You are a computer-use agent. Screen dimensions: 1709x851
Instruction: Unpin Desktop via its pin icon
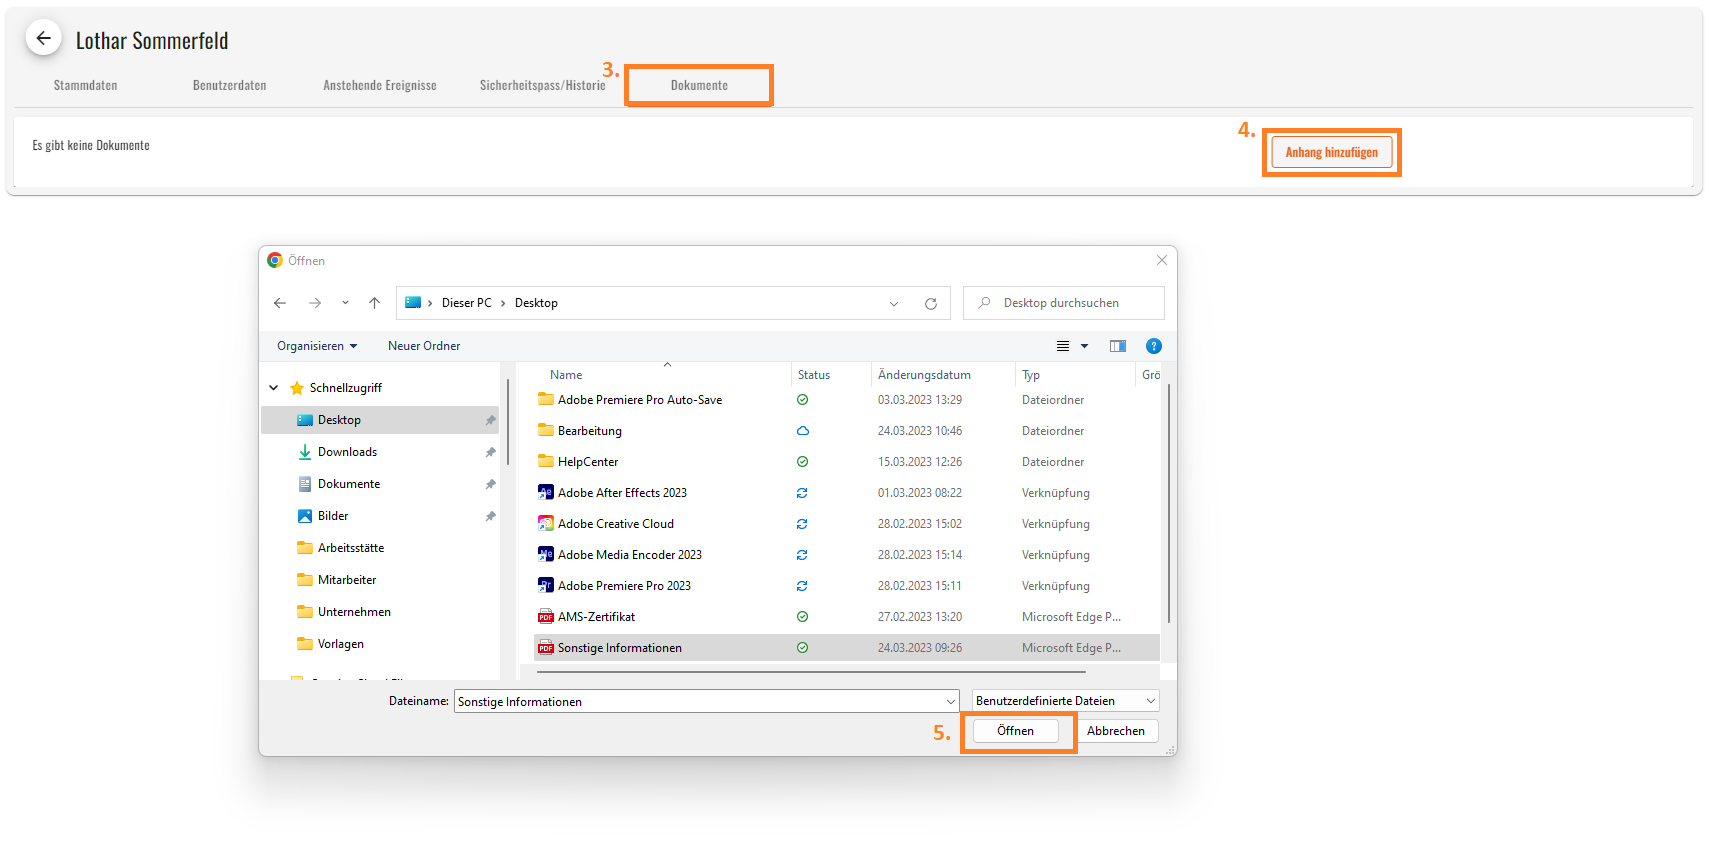490,421
